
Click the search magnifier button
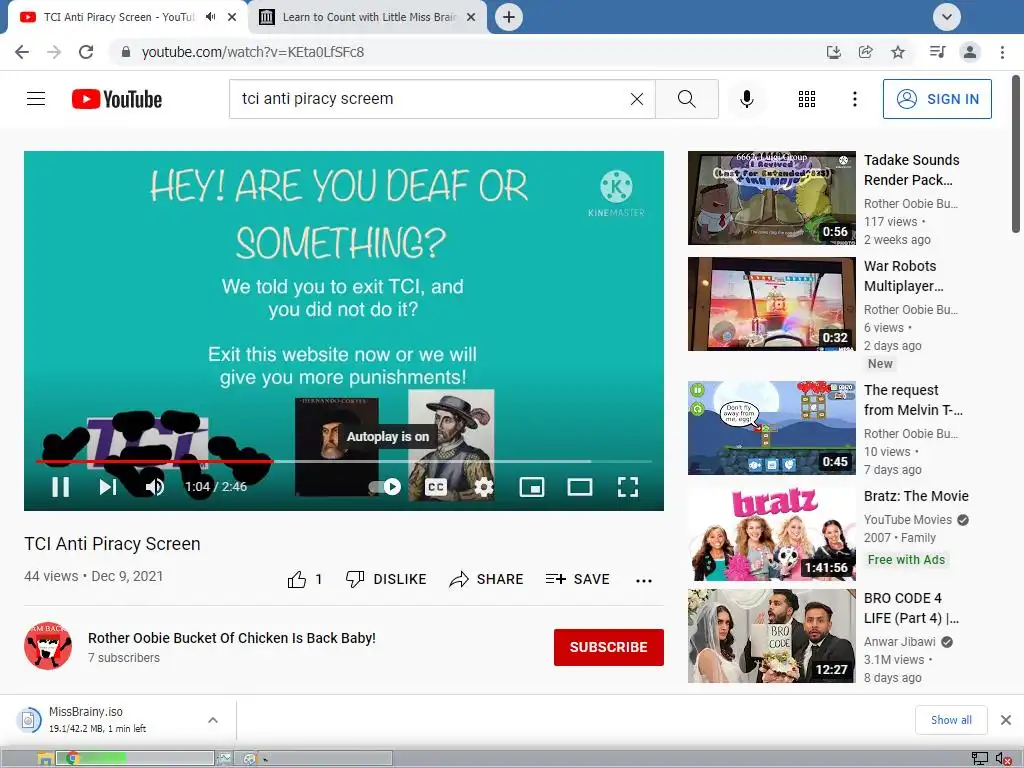click(686, 99)
